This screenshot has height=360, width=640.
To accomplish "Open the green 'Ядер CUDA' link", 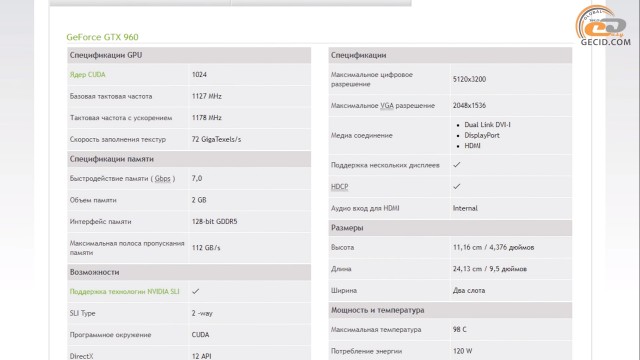I will coord(87,75).
